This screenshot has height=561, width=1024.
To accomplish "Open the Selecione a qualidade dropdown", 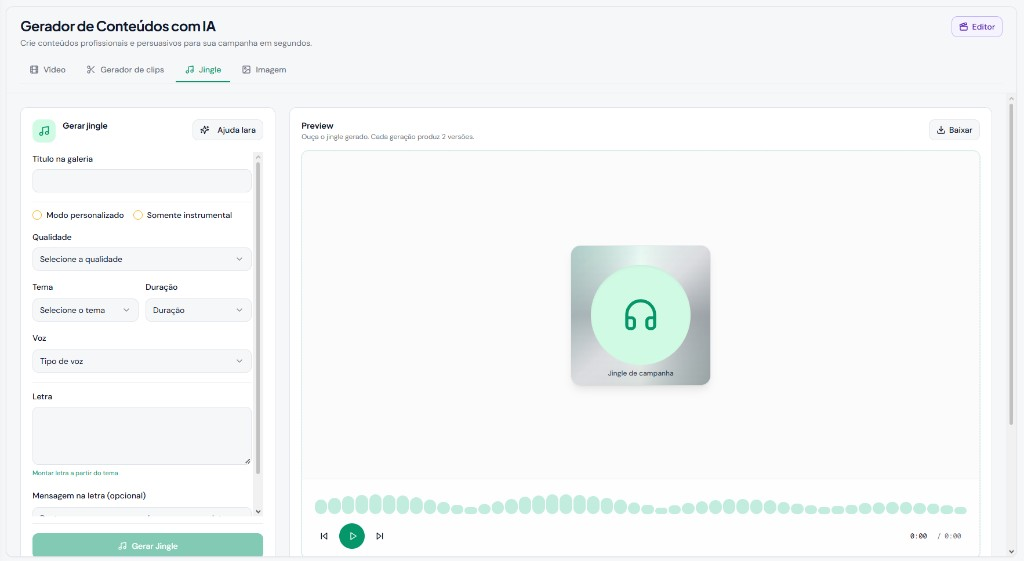I will click(142, 259).
